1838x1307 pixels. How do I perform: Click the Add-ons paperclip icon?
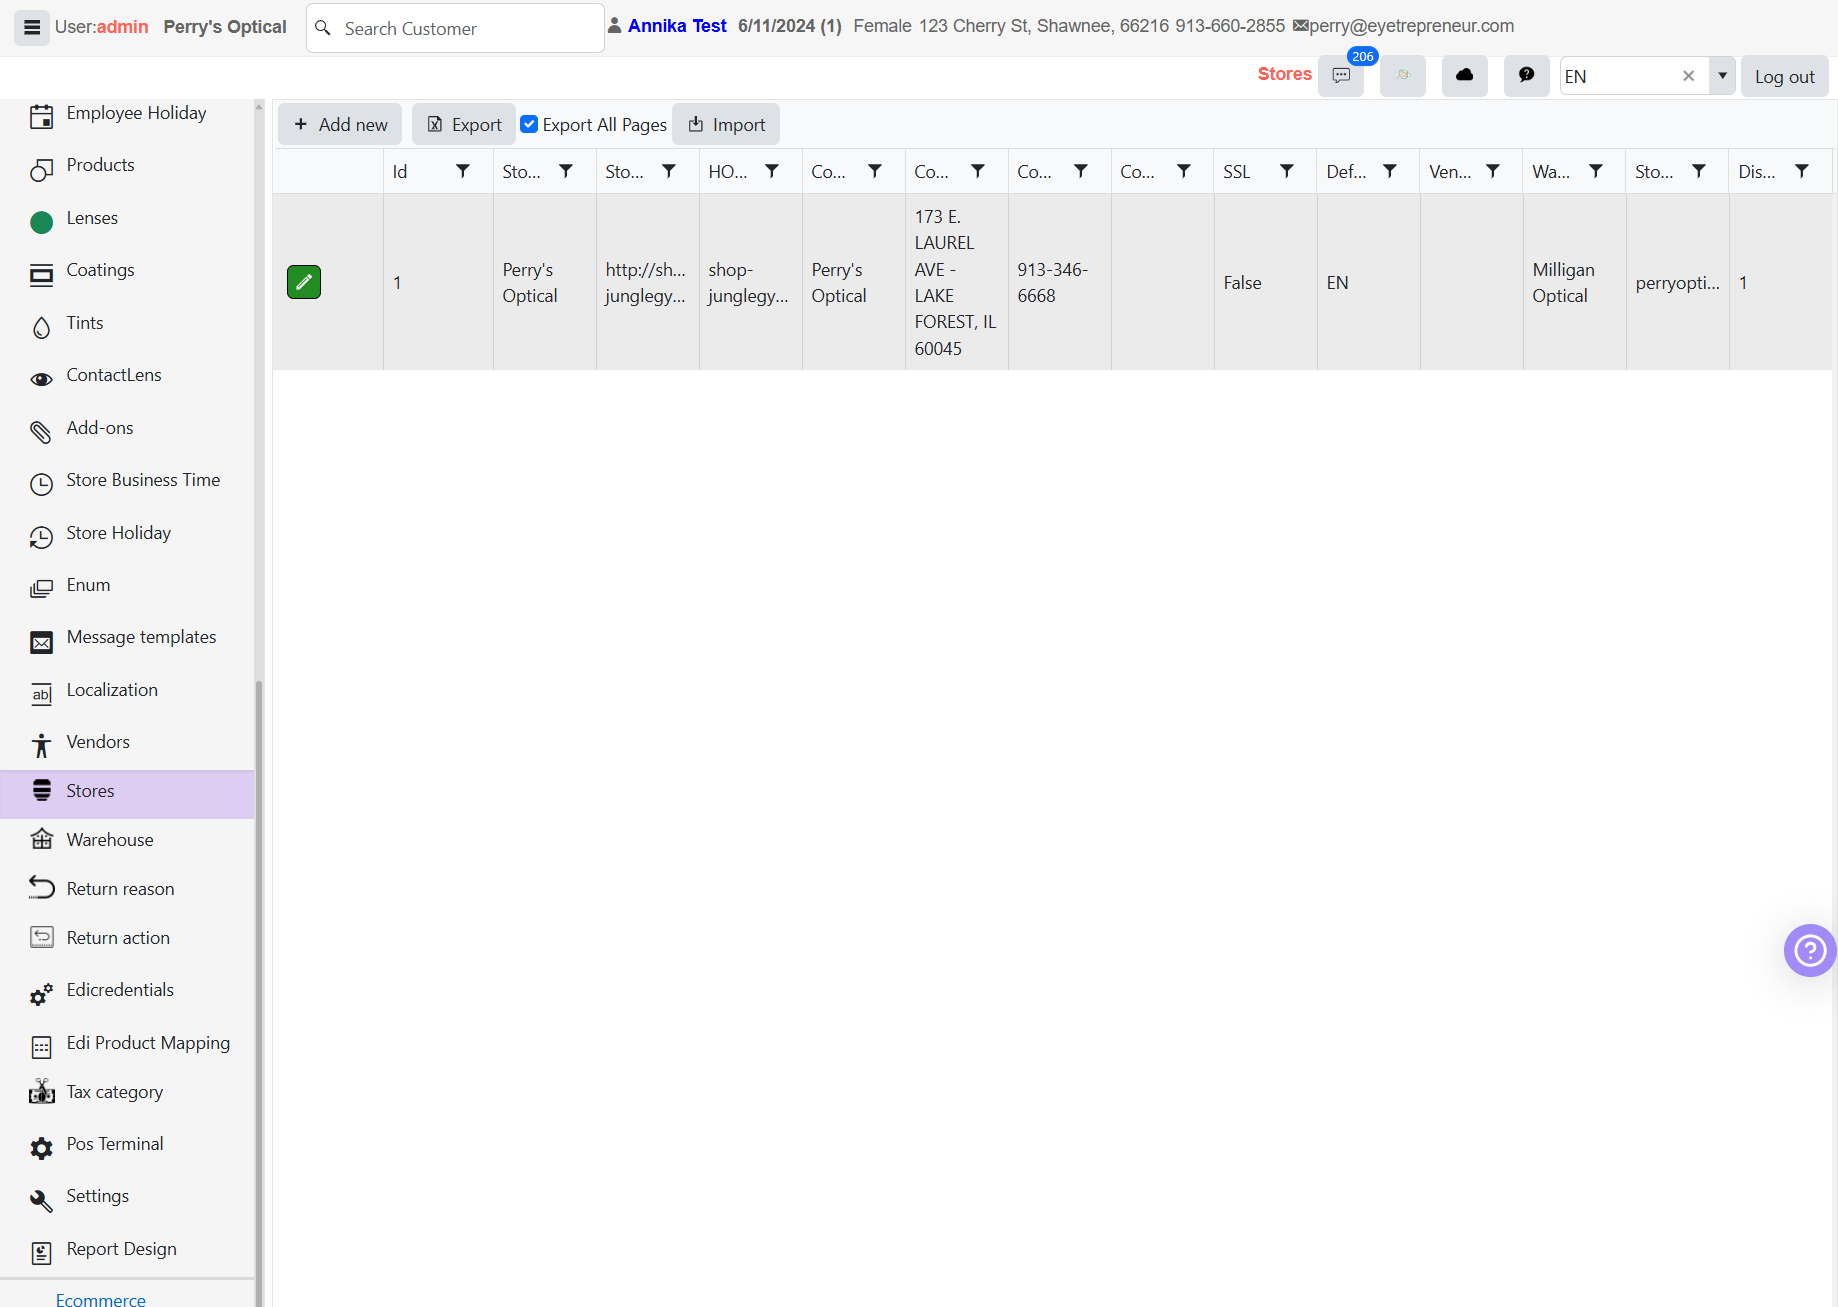coord(41,432)
